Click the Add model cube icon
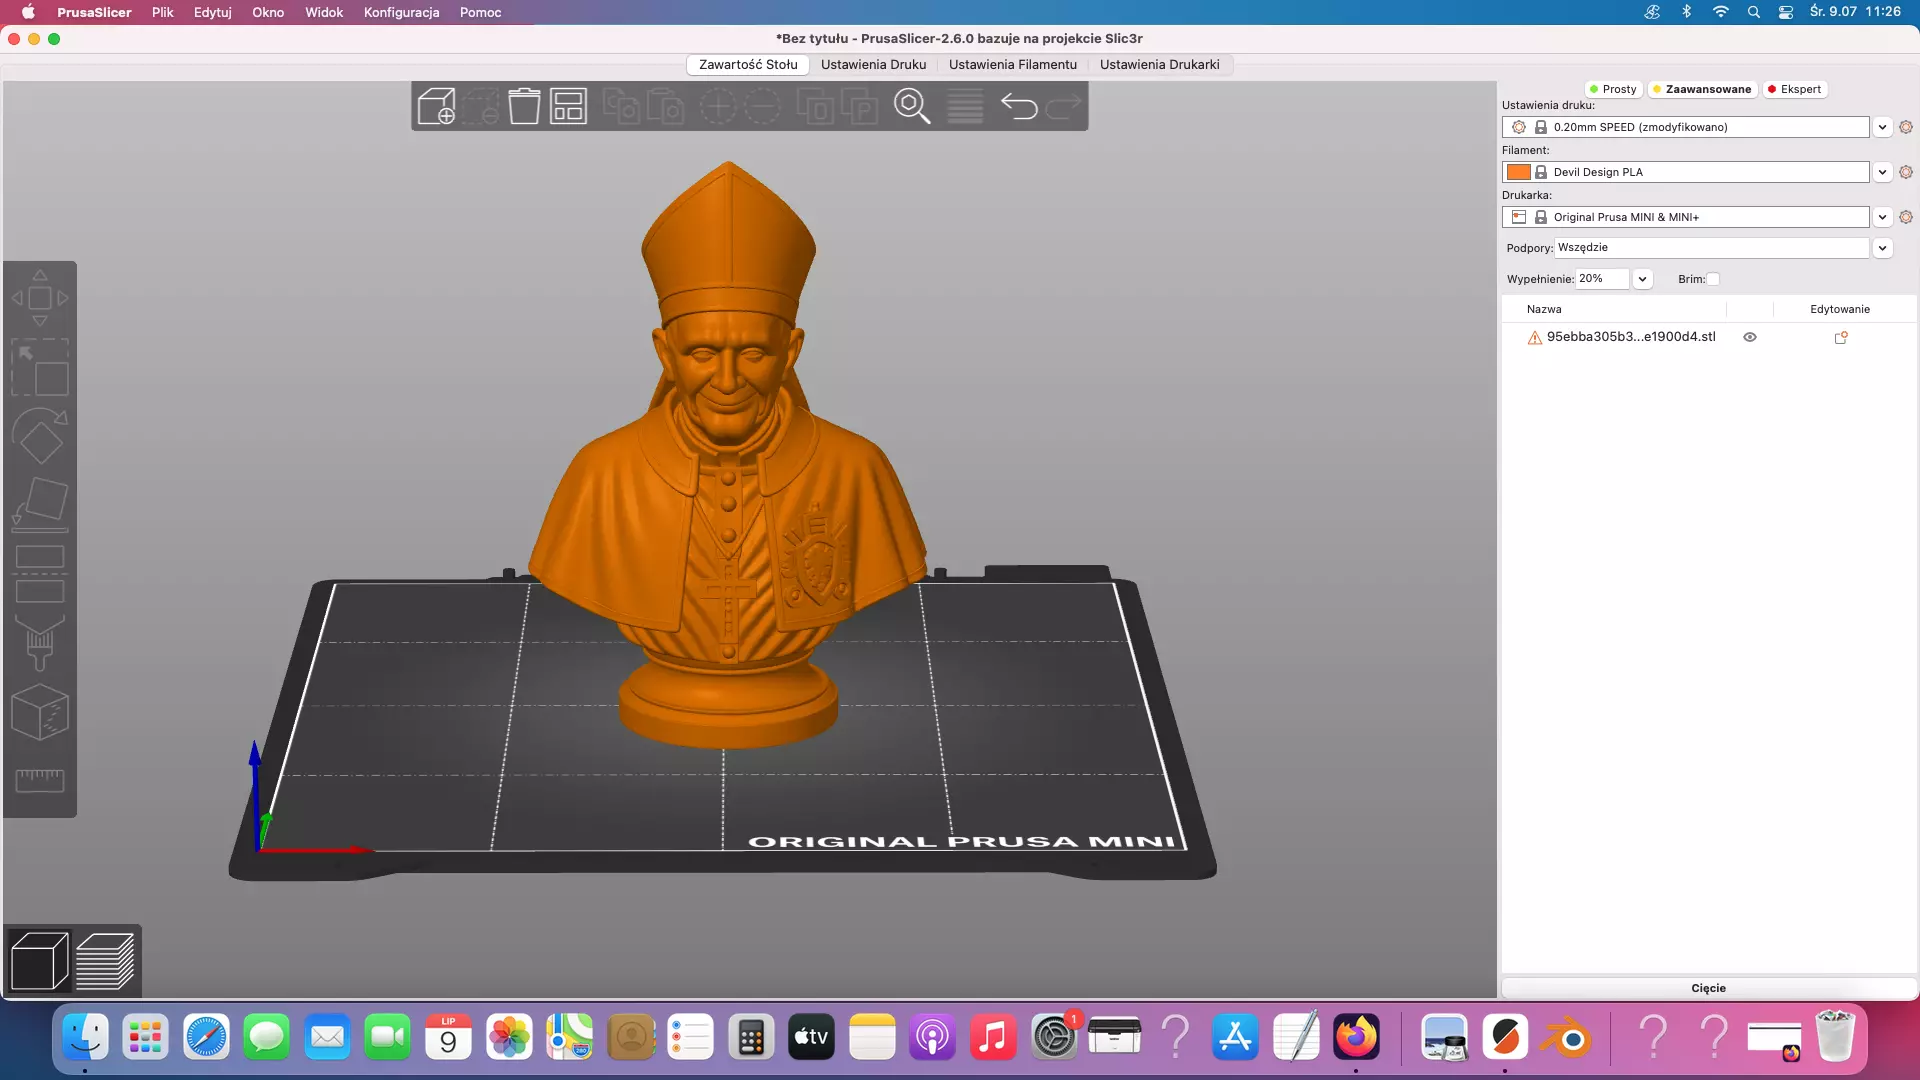The image size is (1920, 1080). click(436, 106)
